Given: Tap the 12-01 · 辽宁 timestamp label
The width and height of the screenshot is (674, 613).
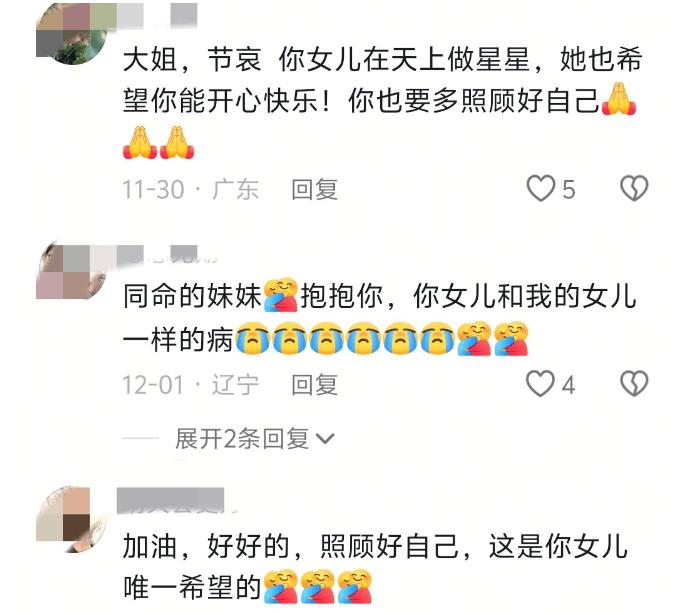Looking at the screenshot, I should coord(191,384).
